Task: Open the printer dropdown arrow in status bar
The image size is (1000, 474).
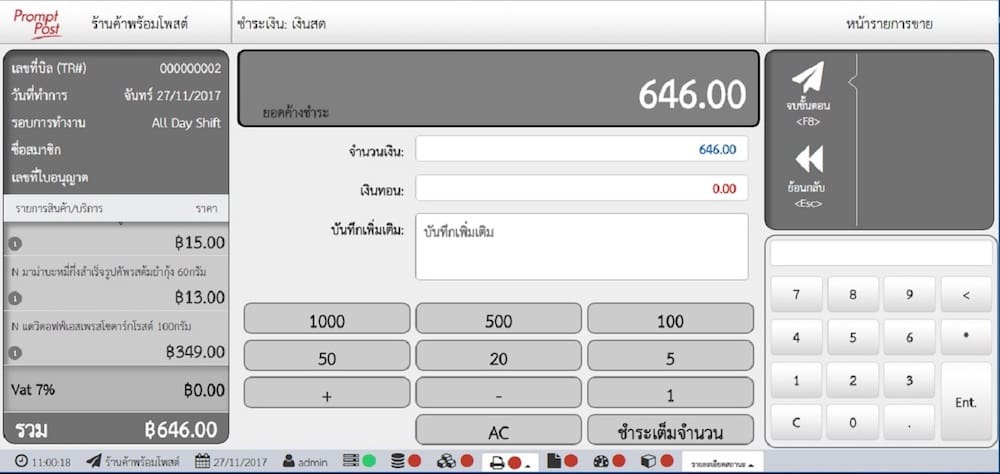Action: 526,463
